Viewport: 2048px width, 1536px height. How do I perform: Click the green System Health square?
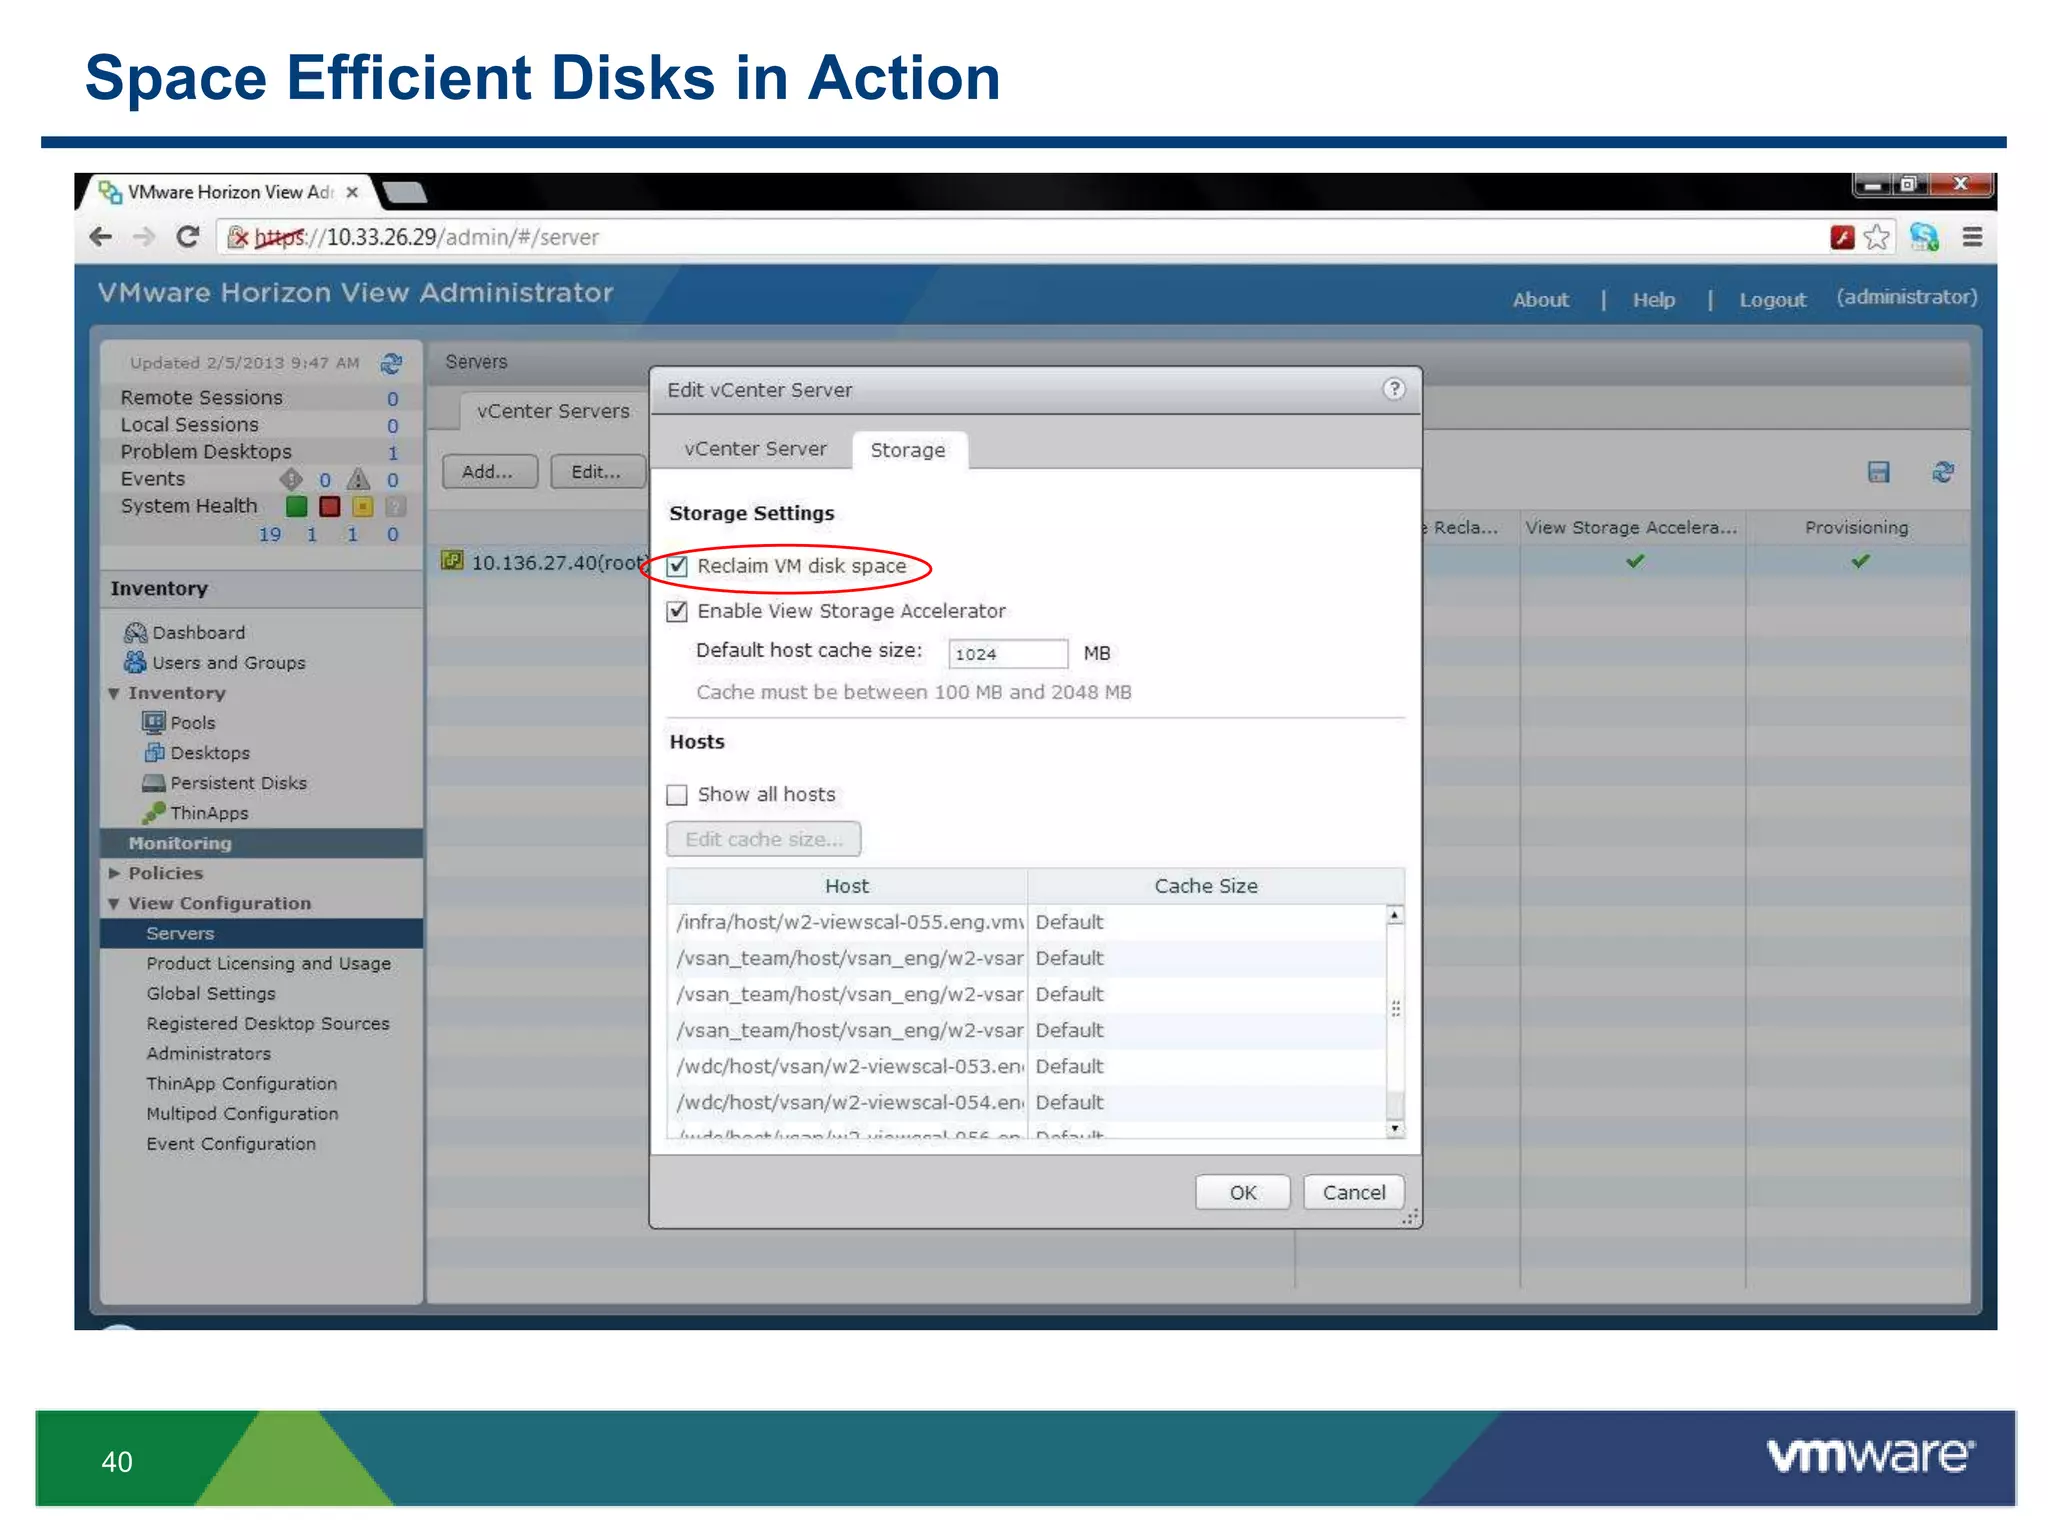(296, 506)
